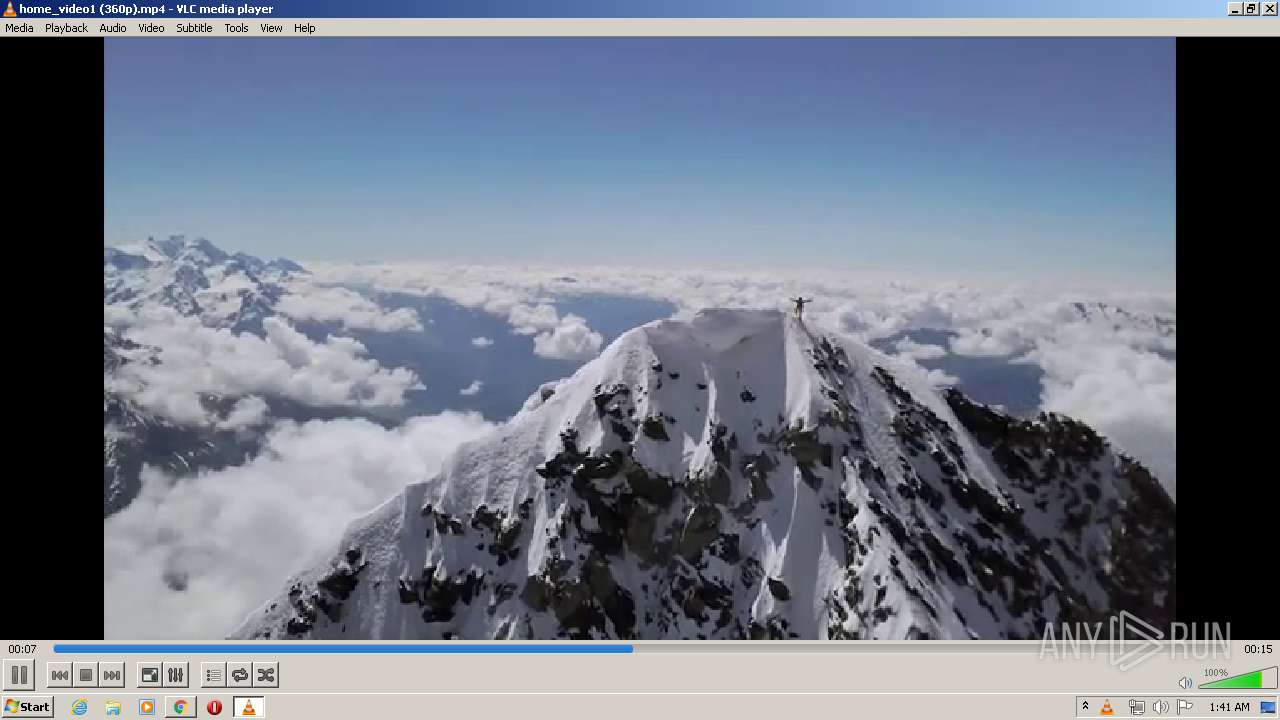Toggle the playlist view
This screenshot has height=720, width=1280.
213,675
